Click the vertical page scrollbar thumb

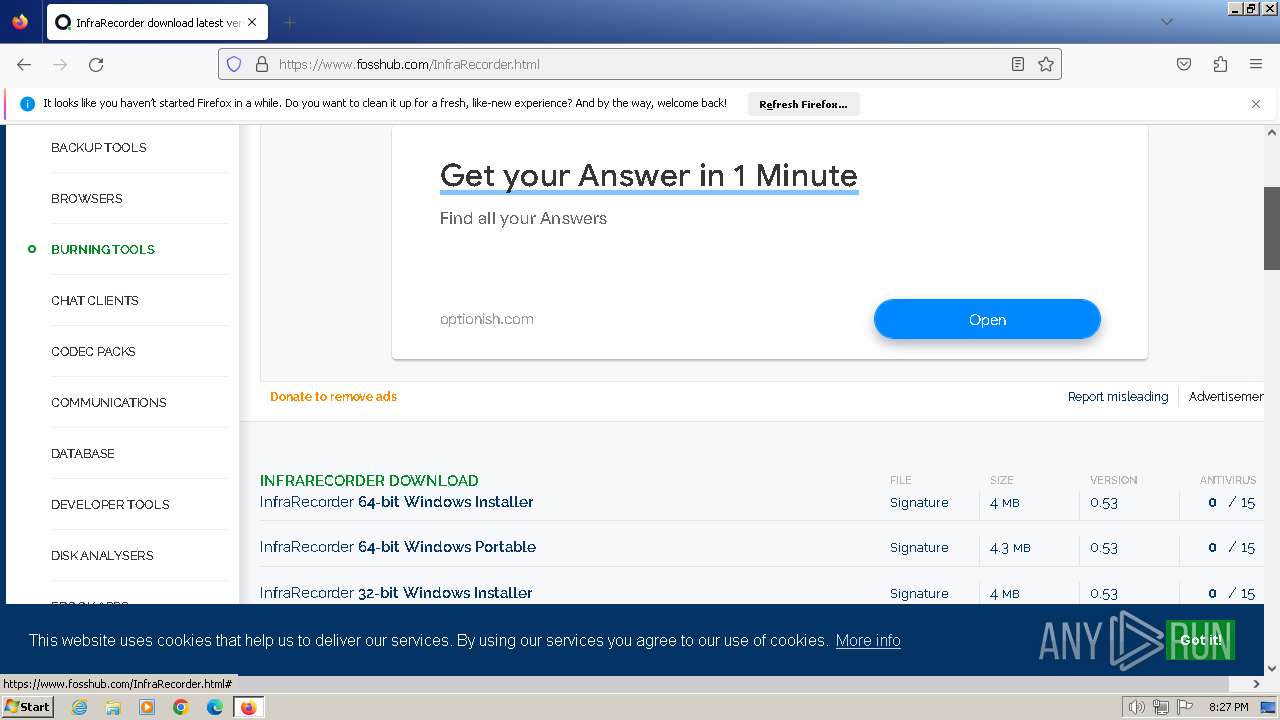[x=1272, y=228]
